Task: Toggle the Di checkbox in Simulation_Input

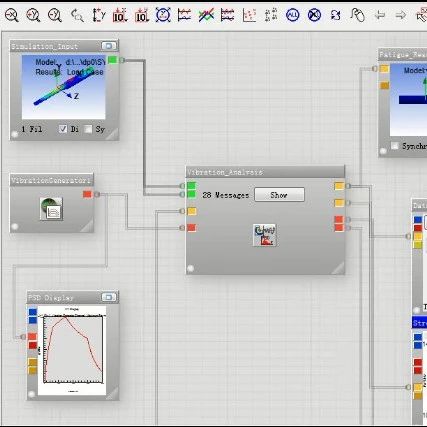Action: point(63,129)
